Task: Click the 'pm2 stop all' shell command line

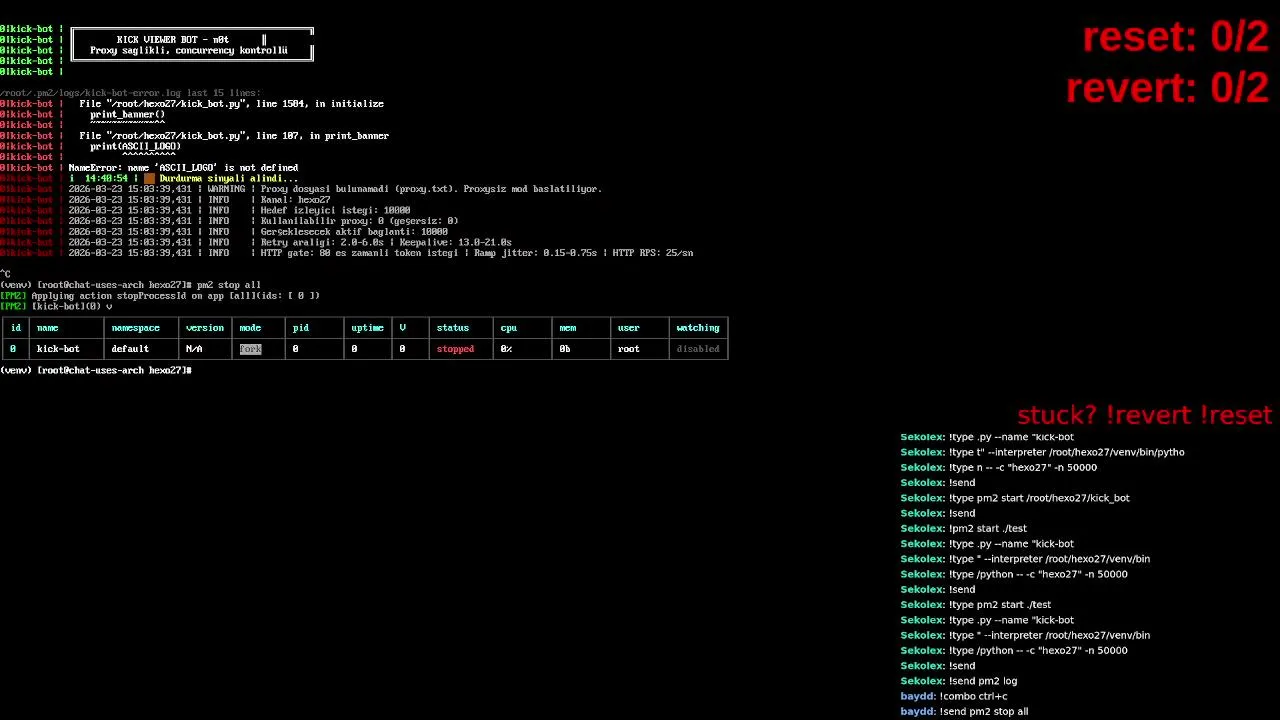Action: click(130, 285)
